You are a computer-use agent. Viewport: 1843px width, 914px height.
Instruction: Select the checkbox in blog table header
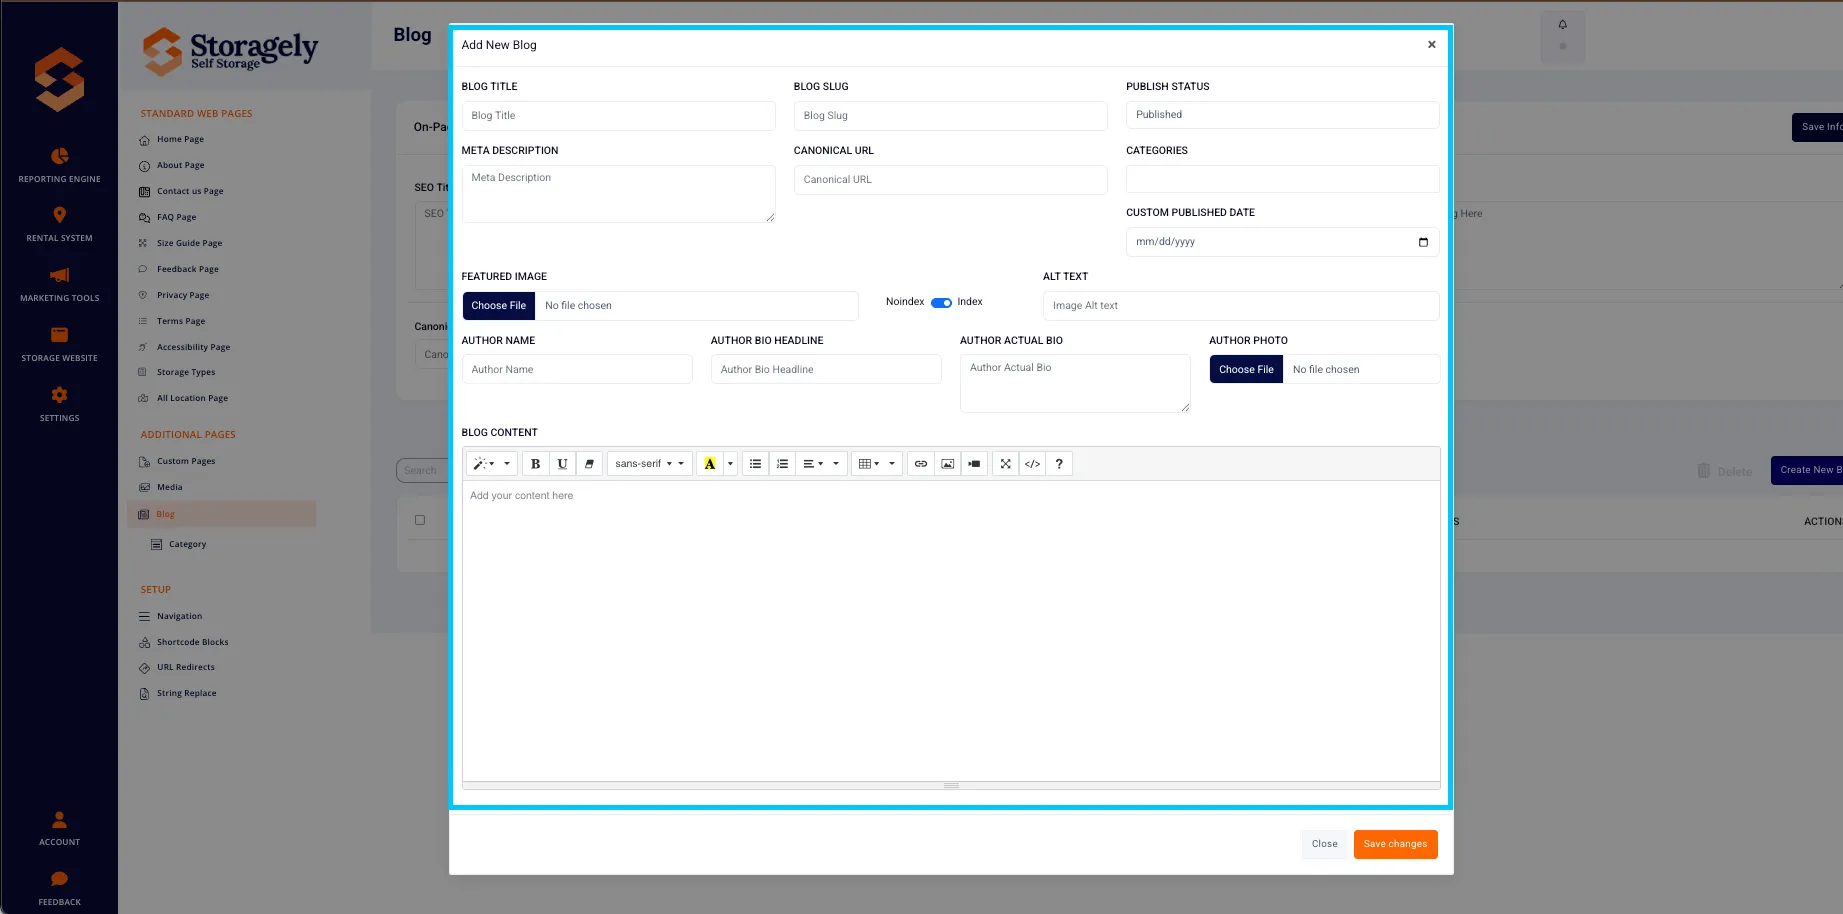point(420,520)
